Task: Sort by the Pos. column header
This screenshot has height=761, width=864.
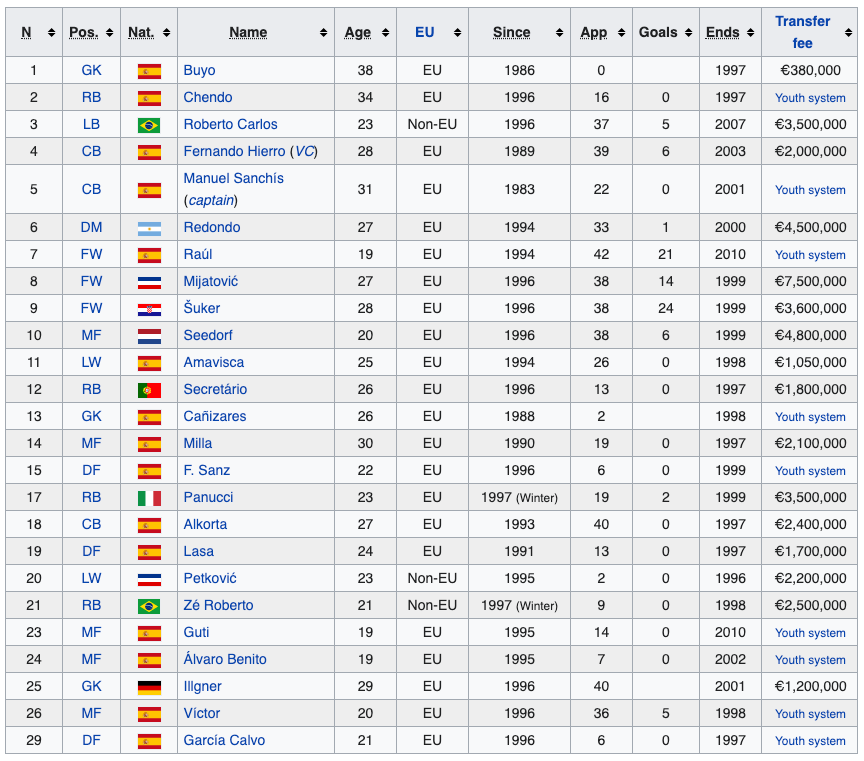Action: tap(83, 32)
